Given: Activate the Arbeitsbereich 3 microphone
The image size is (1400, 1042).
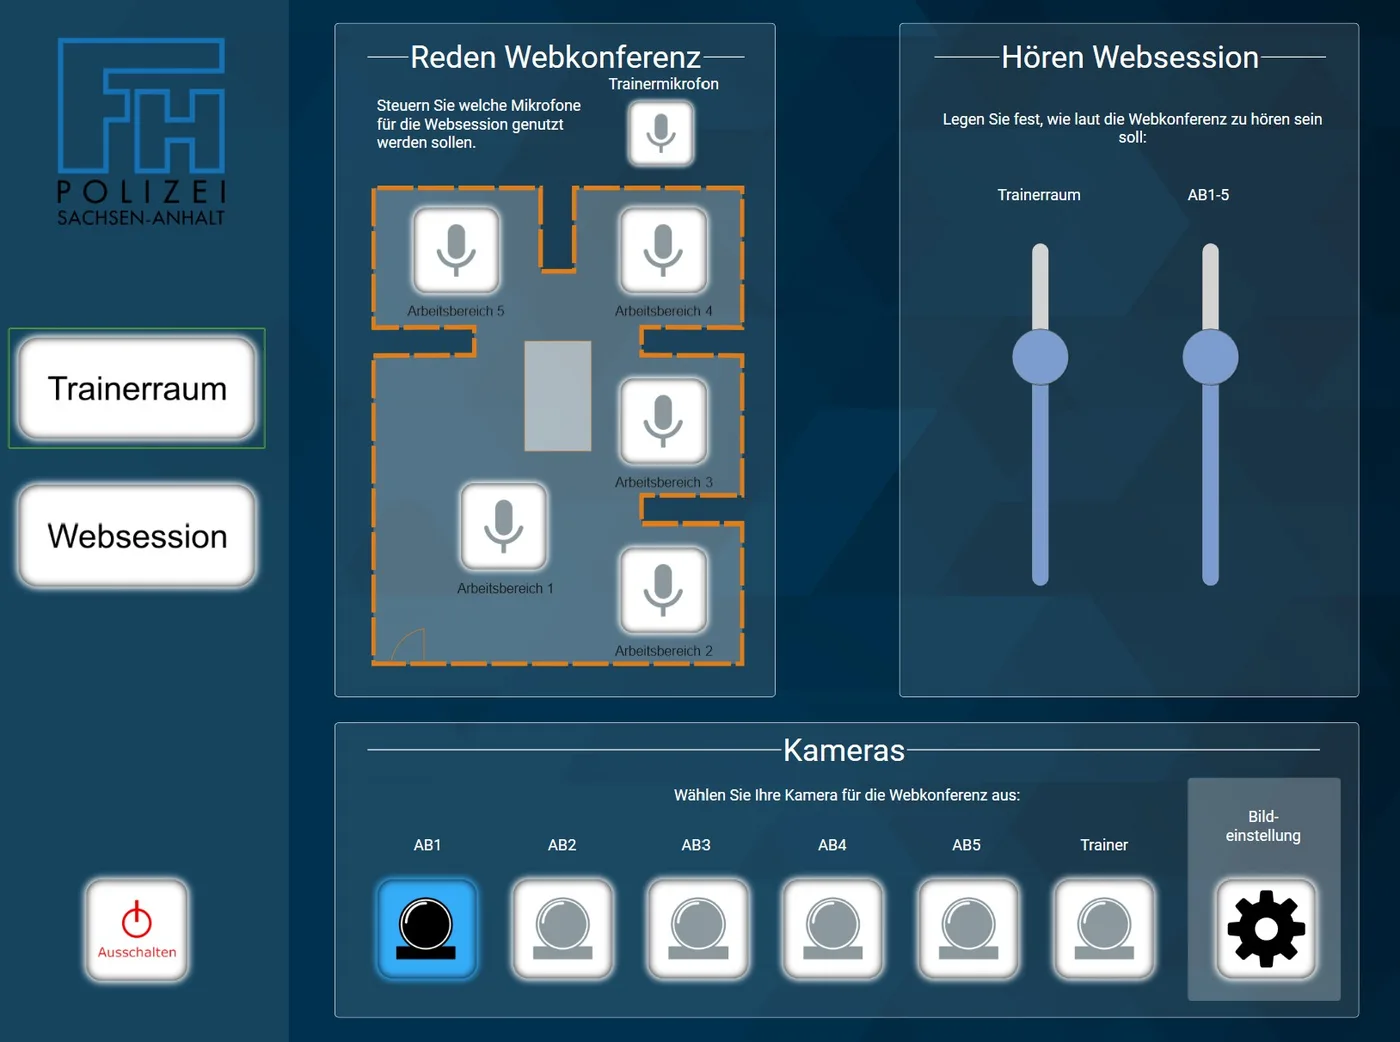Looking at the screenshot, I should [x=663, y=421].
